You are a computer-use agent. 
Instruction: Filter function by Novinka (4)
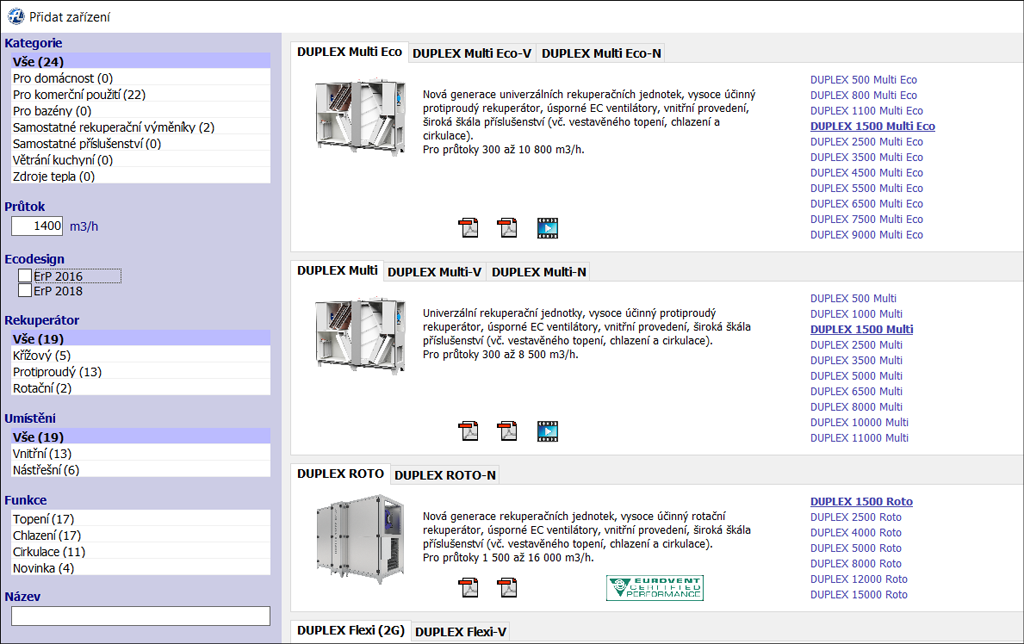(140, 568)
